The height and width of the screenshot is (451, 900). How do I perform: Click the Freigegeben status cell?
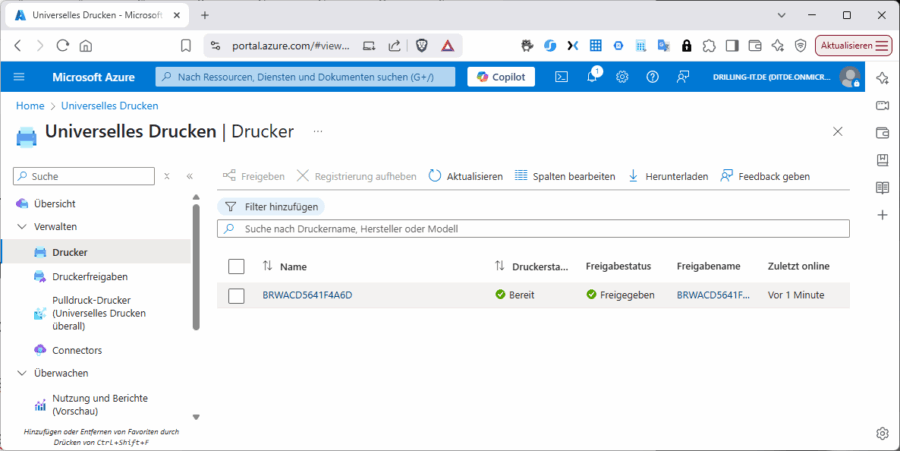[x=620, y=295]
